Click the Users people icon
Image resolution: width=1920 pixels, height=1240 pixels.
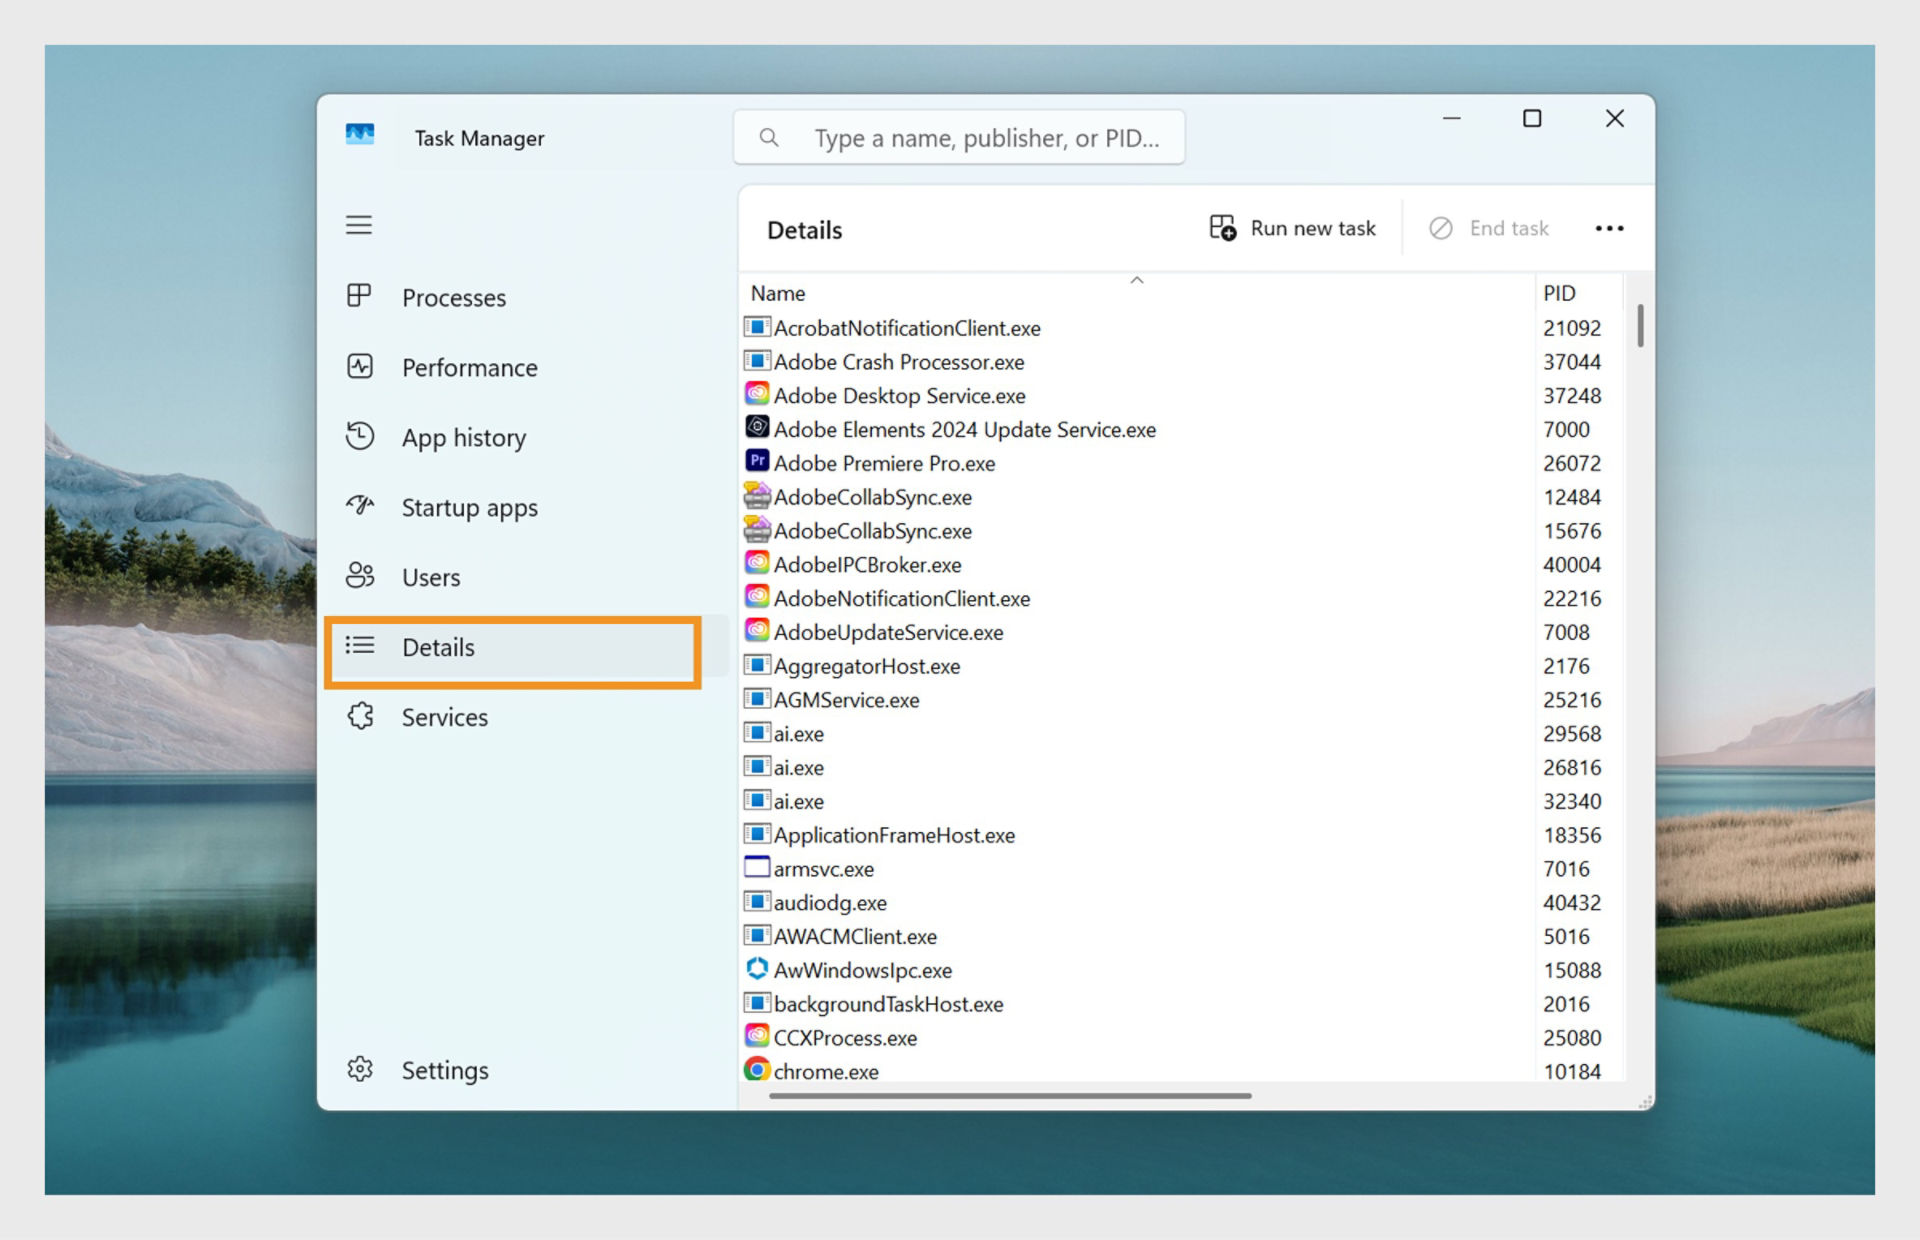tap(360, 576)
